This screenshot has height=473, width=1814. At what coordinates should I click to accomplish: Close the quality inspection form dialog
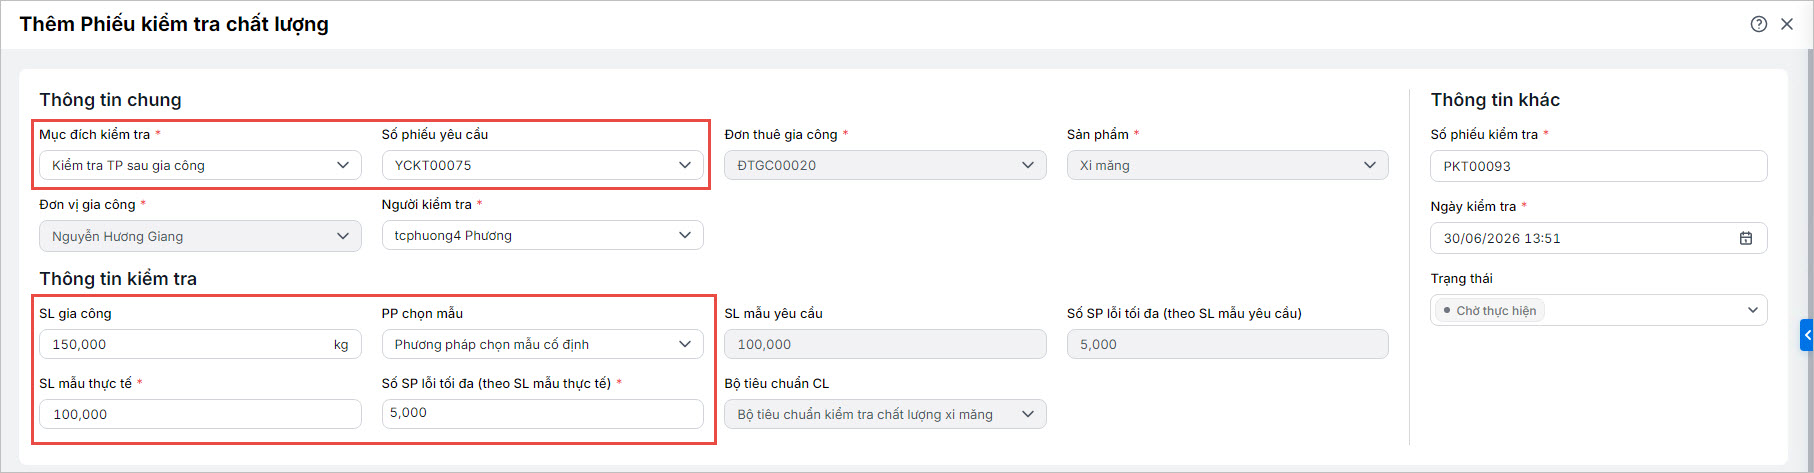click(x=1787, y=24)
